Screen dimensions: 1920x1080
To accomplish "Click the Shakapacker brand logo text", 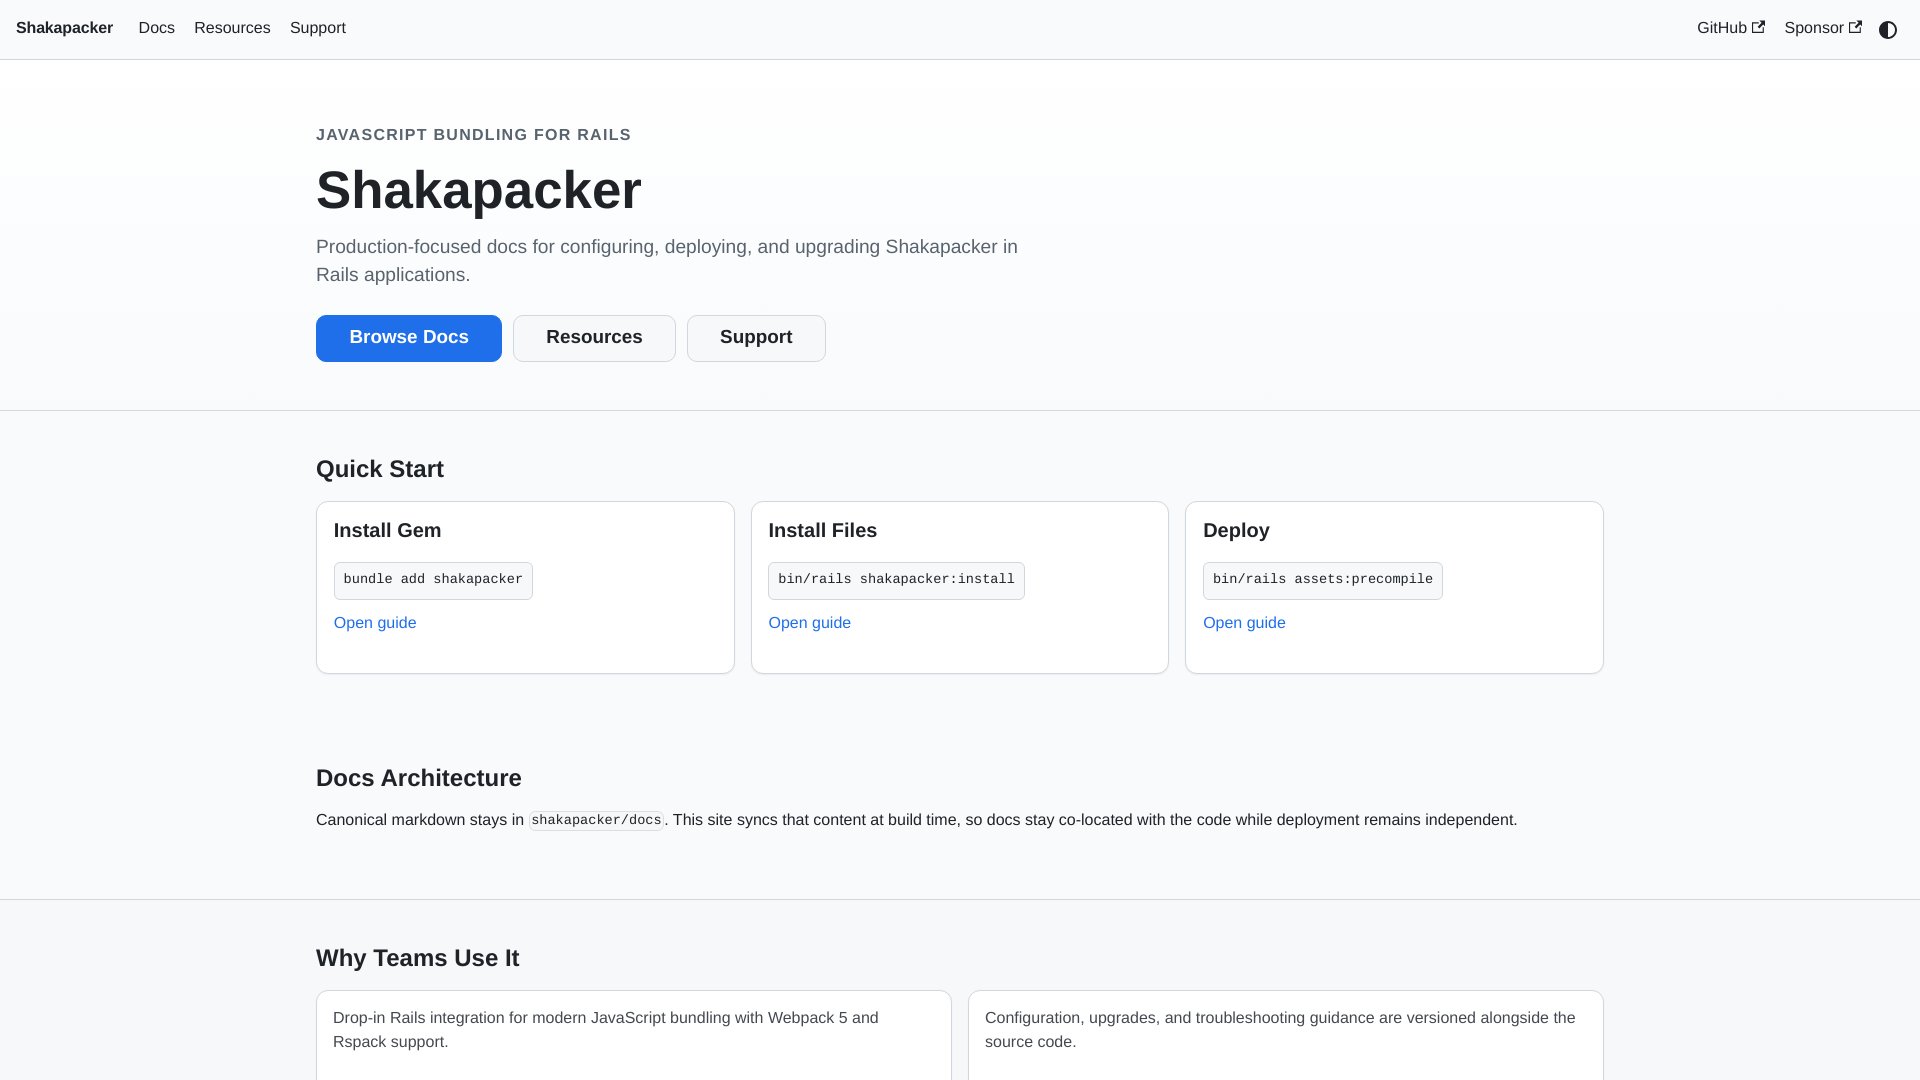I will coord(64,28).
